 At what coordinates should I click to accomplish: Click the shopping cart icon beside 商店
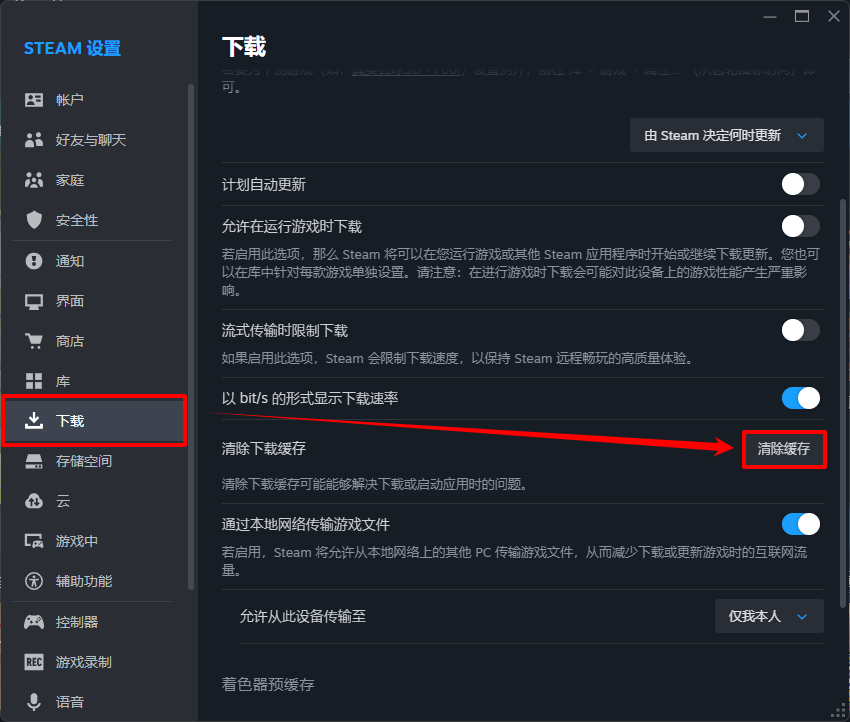(34, 341)
